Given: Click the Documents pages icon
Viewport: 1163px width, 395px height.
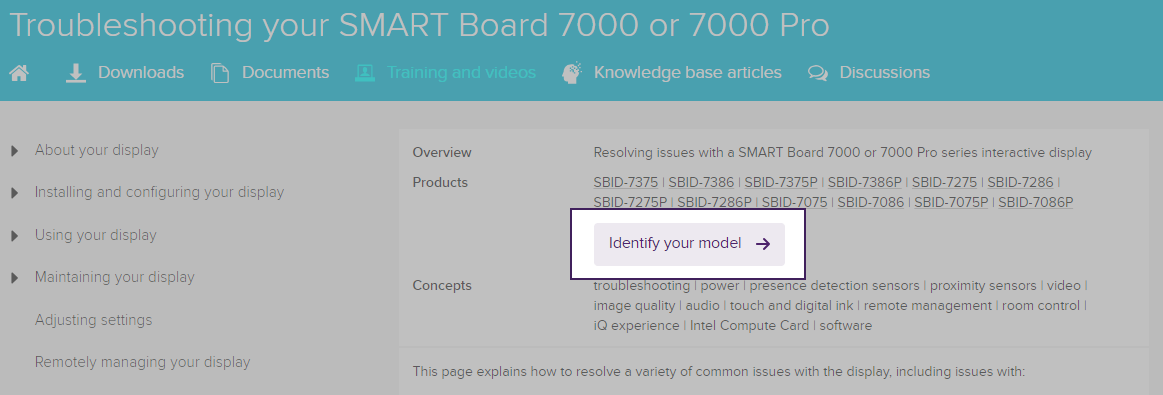Looking at the screenshot, I should click(220, 73).
